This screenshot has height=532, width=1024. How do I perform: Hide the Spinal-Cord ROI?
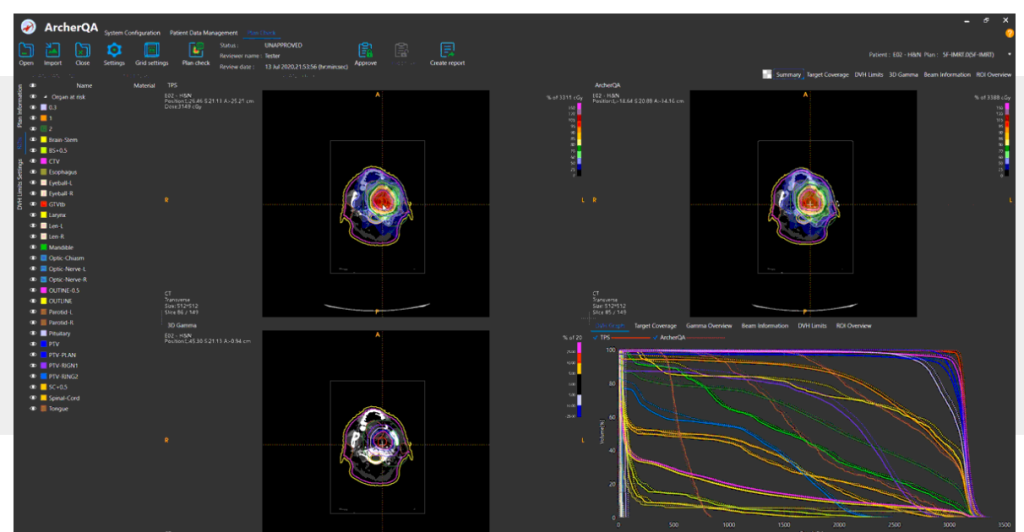tap(33, 398)
